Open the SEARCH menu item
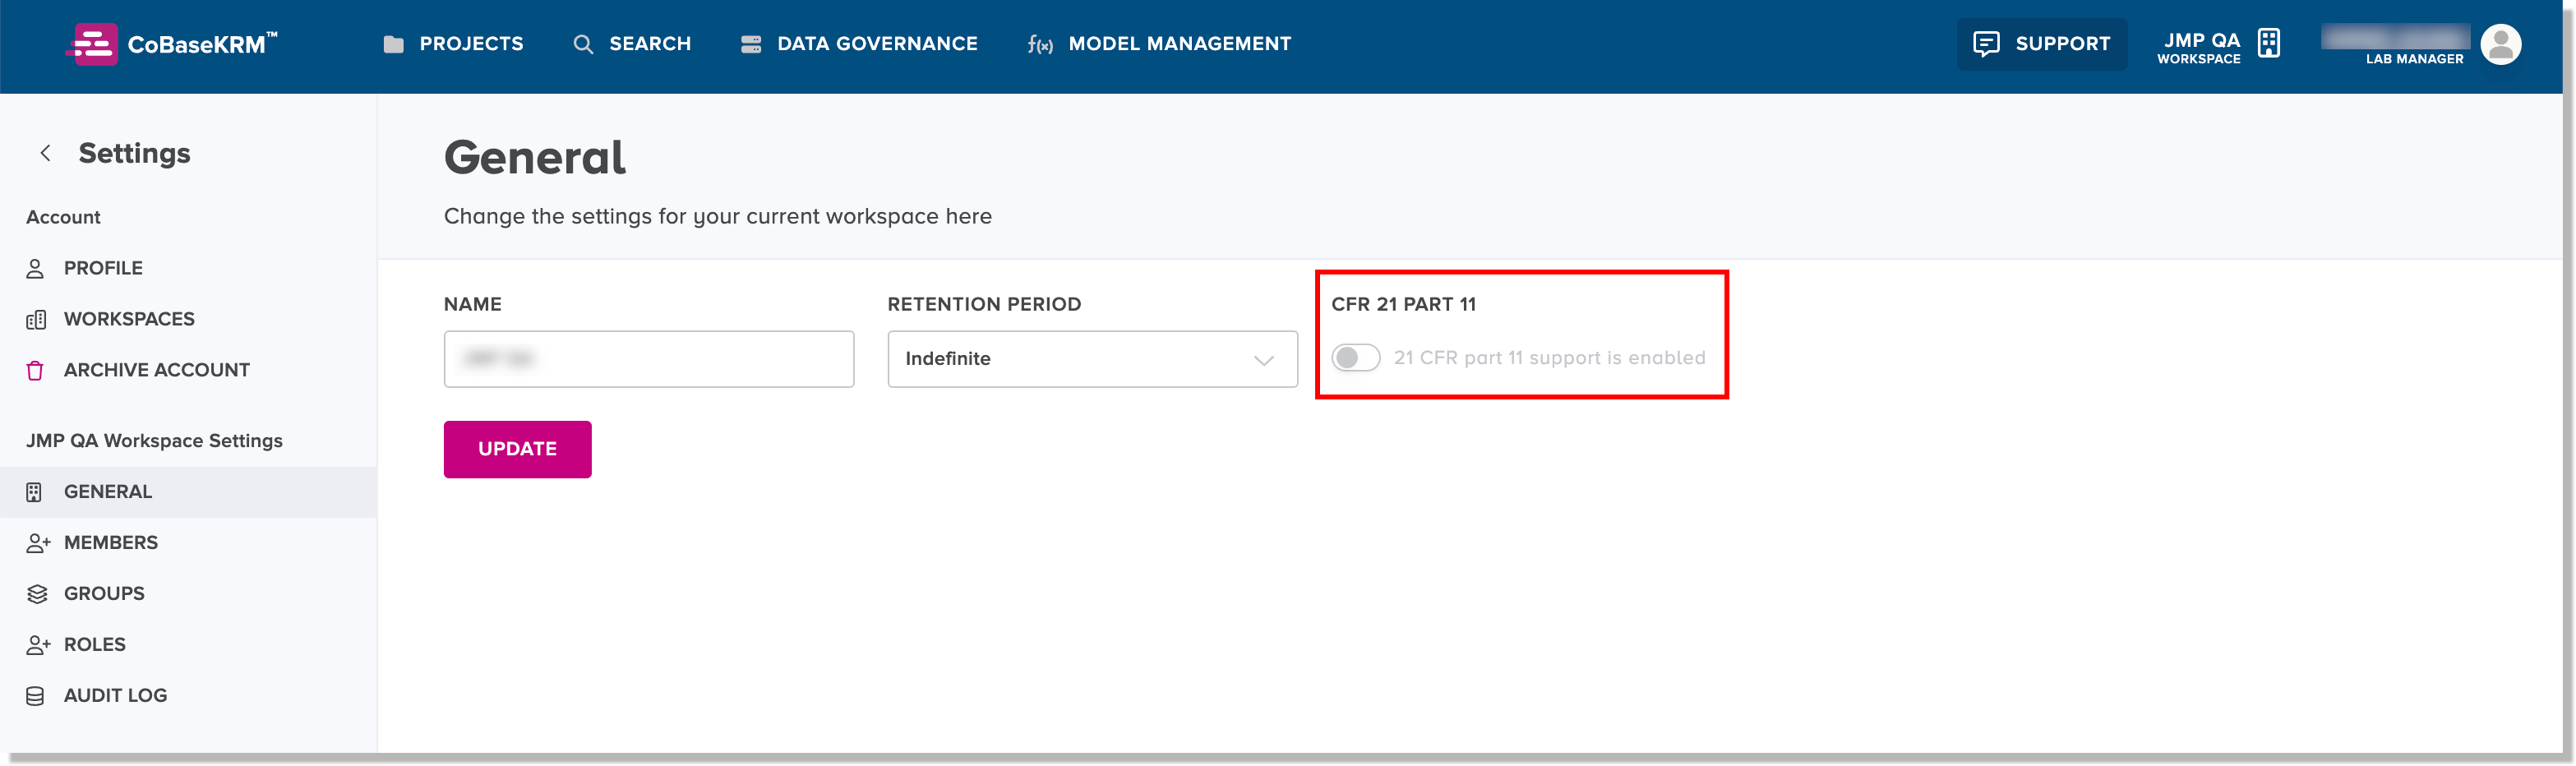2576x766 pixels. (x=650, y=44)
